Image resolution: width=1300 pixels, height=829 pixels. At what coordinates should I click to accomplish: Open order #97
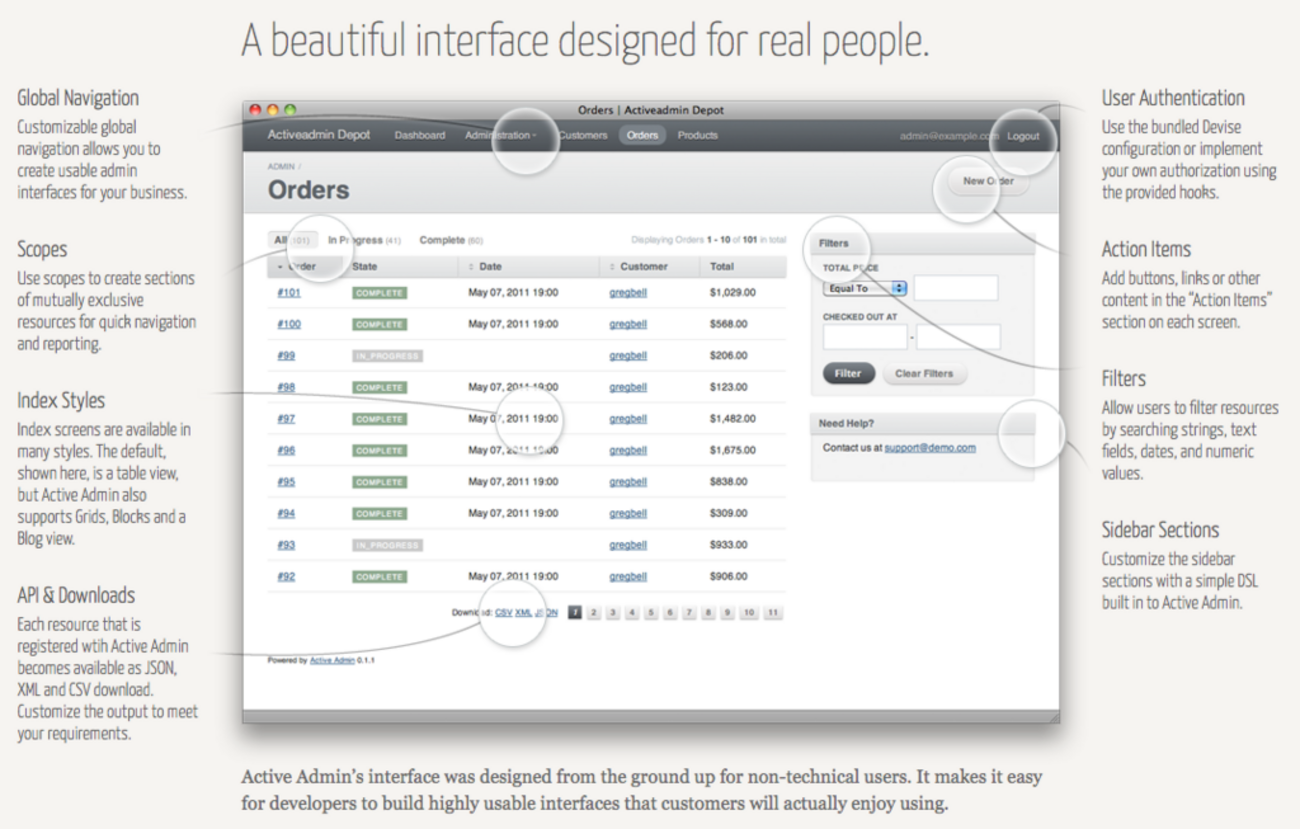286,419
